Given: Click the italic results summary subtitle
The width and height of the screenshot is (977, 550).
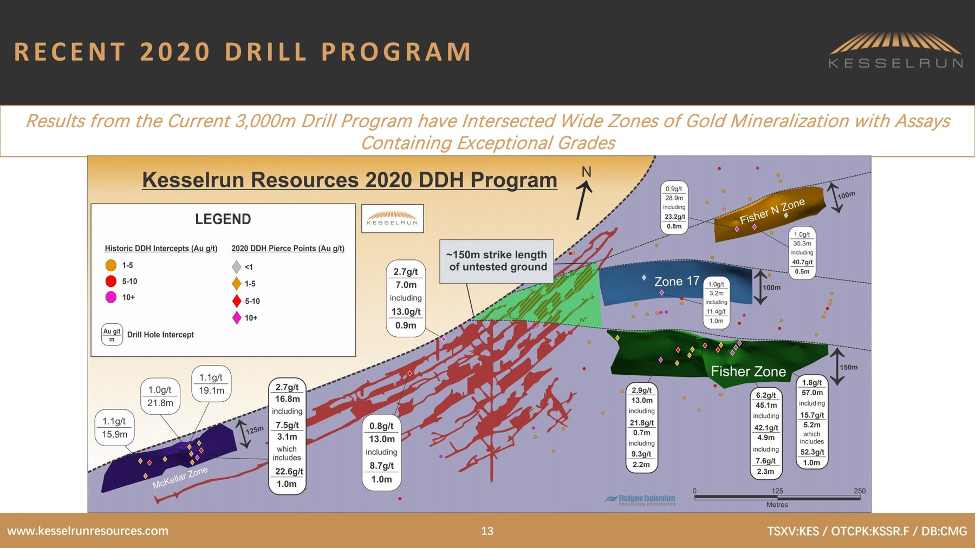Looking at the screenshot, I should [x=488, y=132].
